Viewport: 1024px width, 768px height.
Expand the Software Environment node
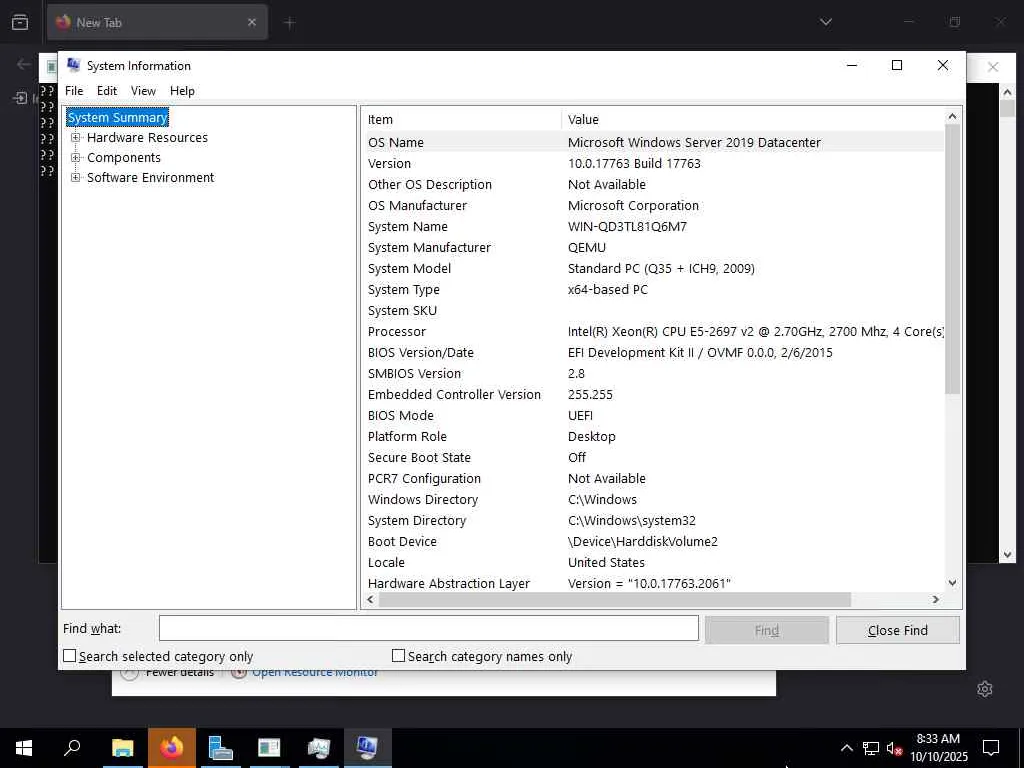click(x=76, y=178)
